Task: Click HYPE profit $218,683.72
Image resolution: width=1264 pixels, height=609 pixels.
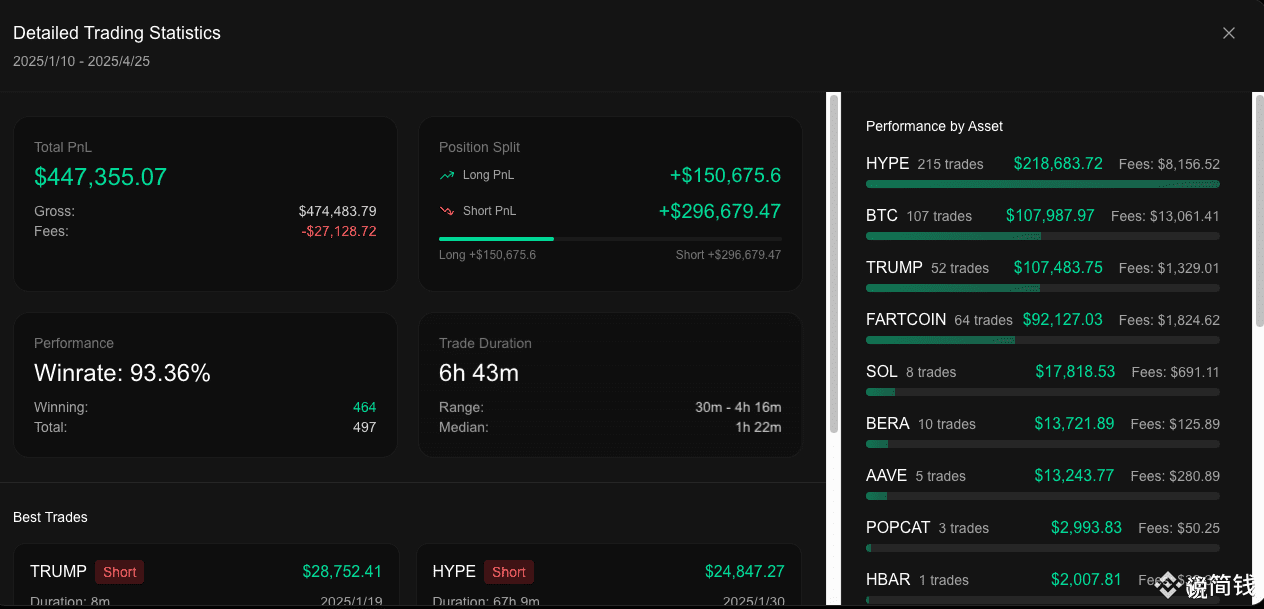Action: point(1058,163)
